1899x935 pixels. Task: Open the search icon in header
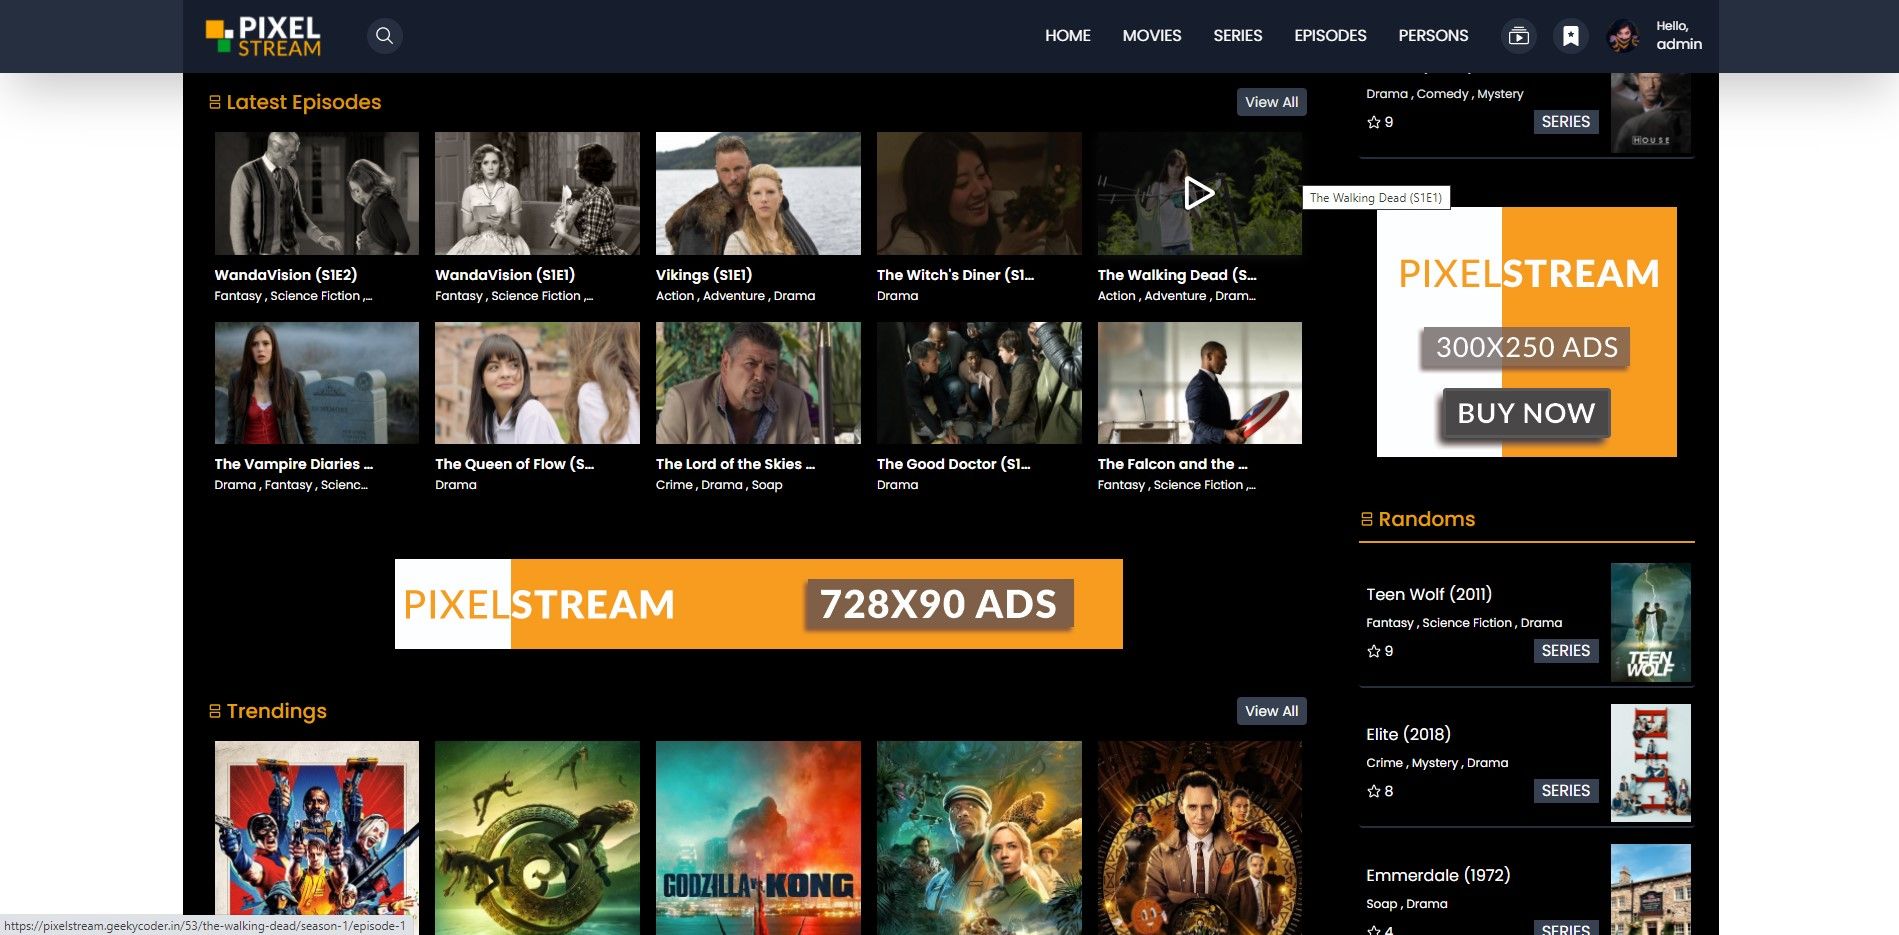pos(384,36)
